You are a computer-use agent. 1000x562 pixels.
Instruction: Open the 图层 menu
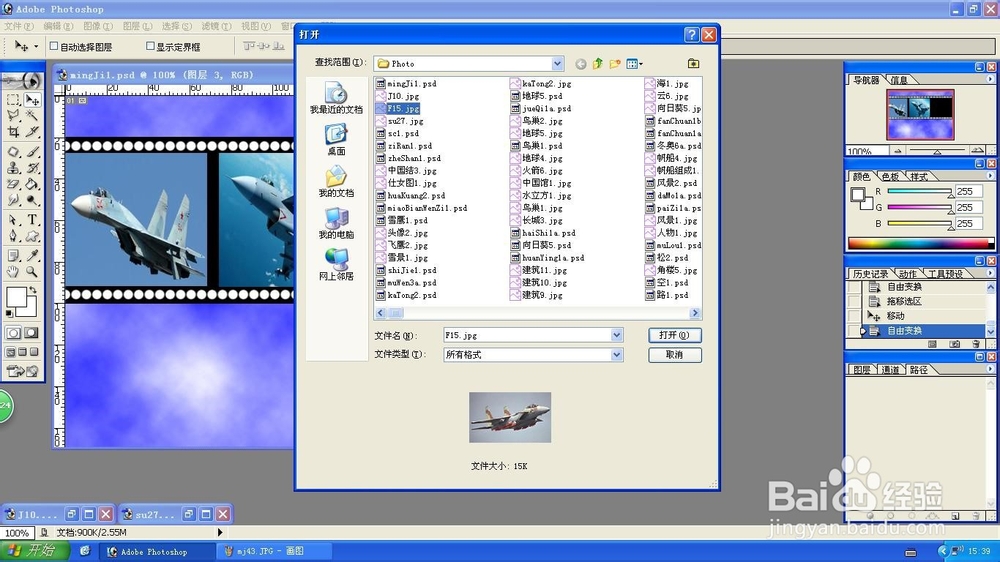click(137, 26)
